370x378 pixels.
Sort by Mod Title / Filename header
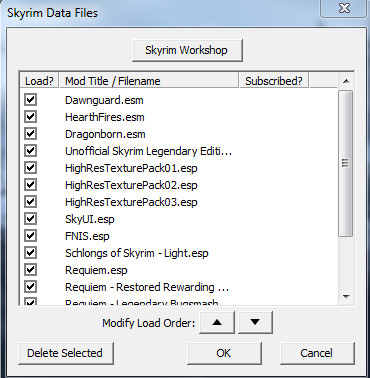point(149,81)
